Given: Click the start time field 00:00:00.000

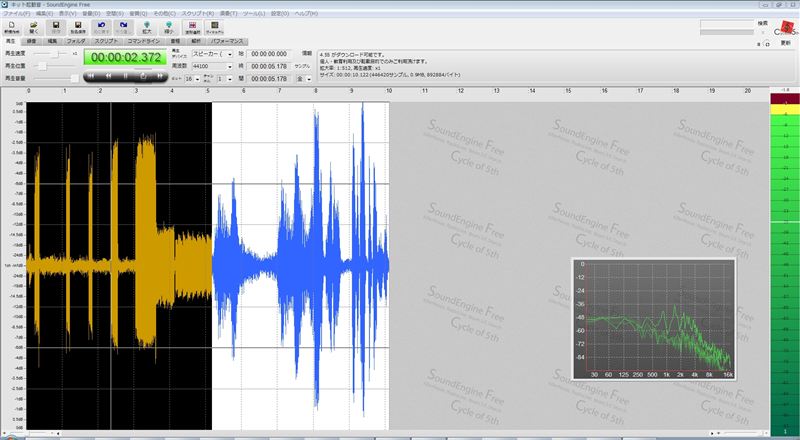Looking at the screenshot, I should click(x=269, y=54).
